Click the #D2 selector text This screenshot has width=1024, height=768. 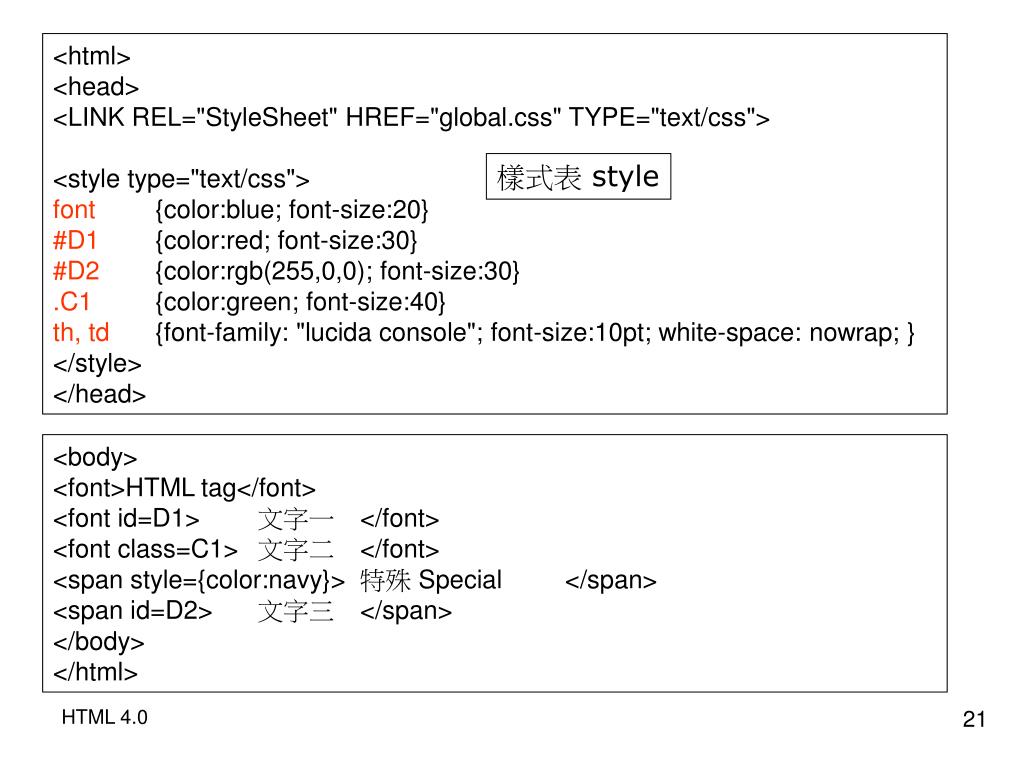tap(76, 271)
